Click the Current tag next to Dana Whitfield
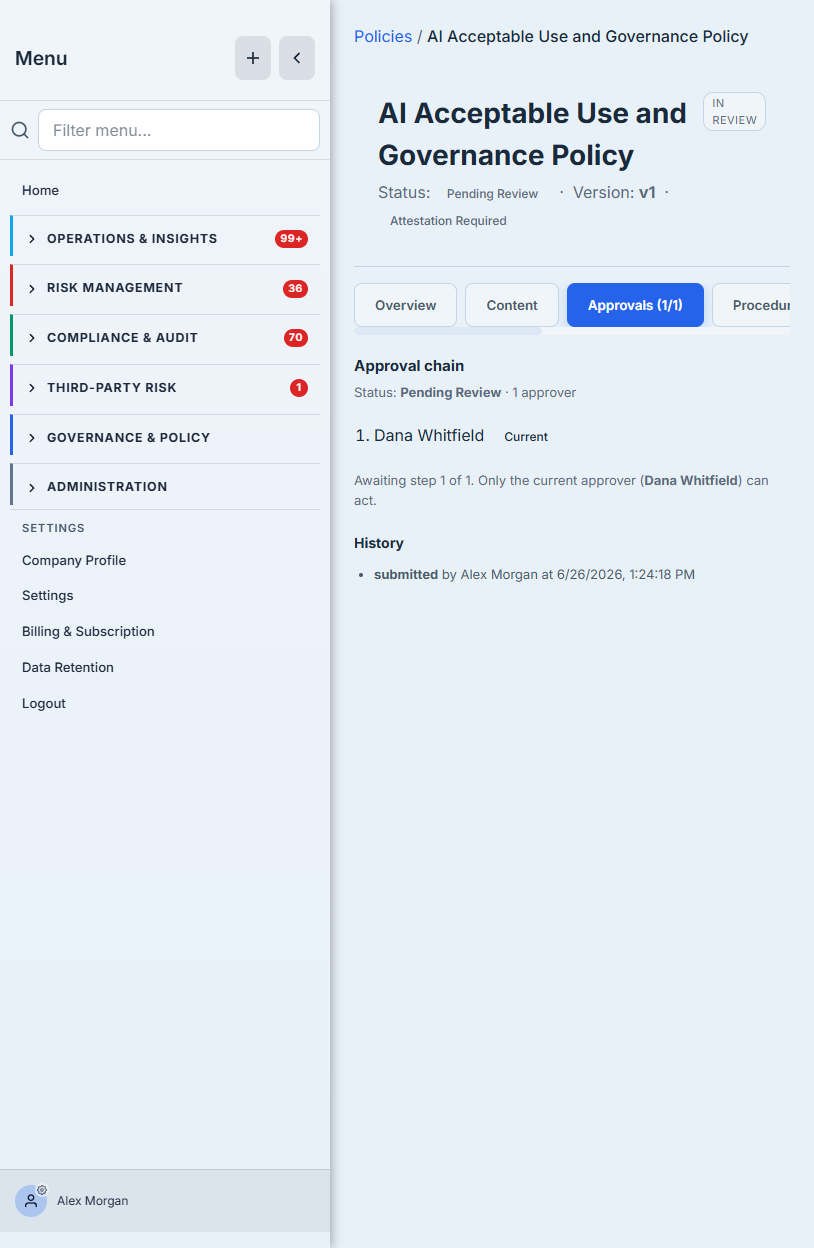The width and height of the screenshot is (814, 1248). tap(526, 437)
